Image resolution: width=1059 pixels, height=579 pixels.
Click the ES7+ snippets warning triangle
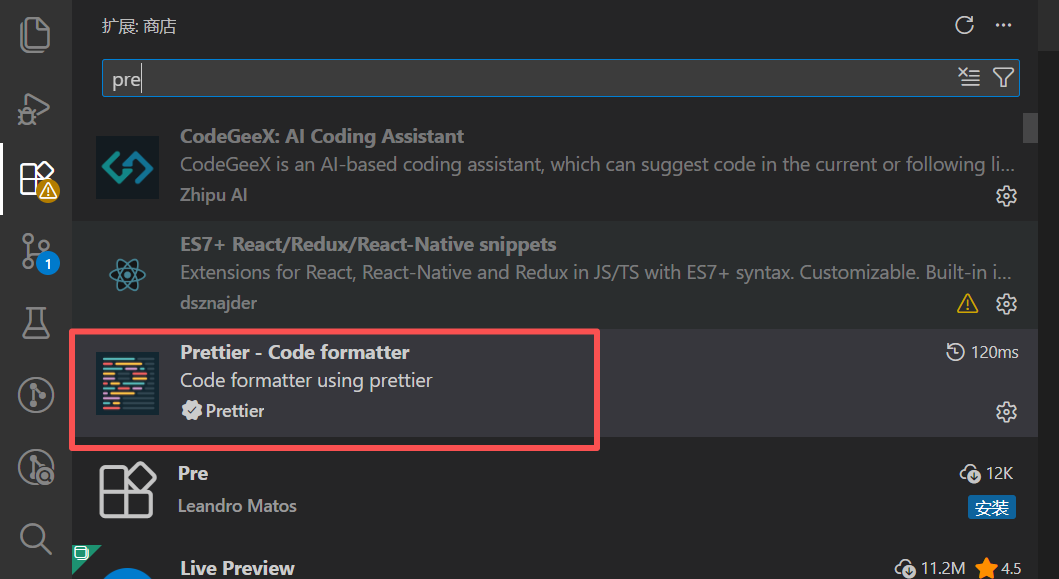(968, 304)
